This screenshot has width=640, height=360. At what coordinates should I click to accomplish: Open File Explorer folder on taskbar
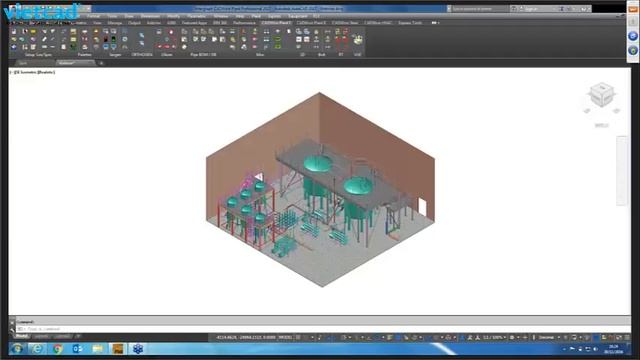98,349
